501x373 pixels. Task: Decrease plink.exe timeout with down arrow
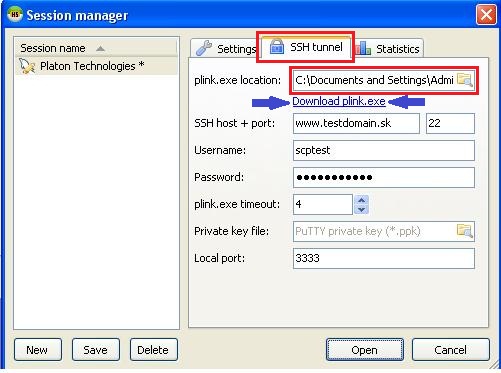pos(362,209)
